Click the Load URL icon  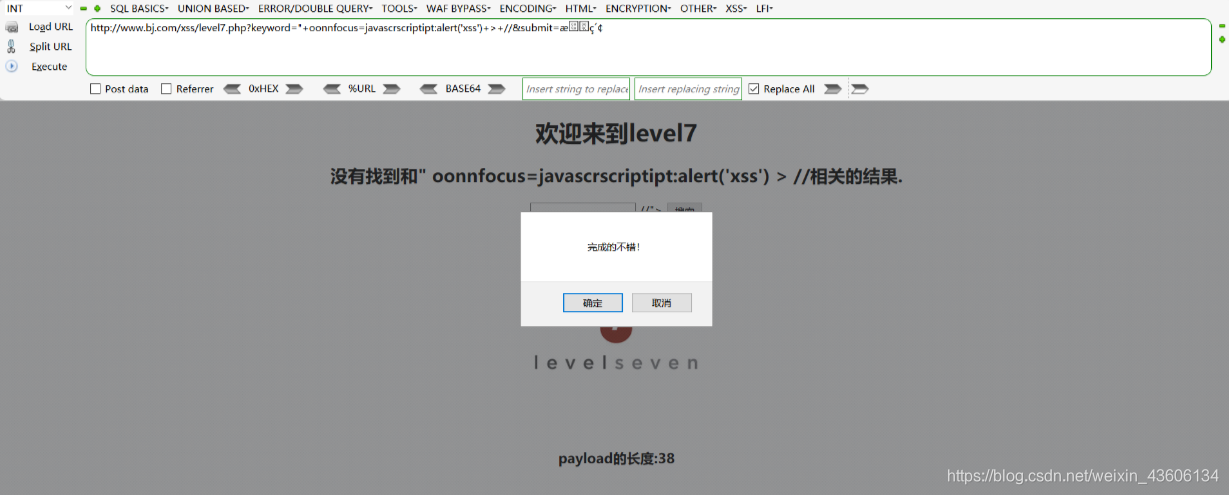(x=12, y=27)
